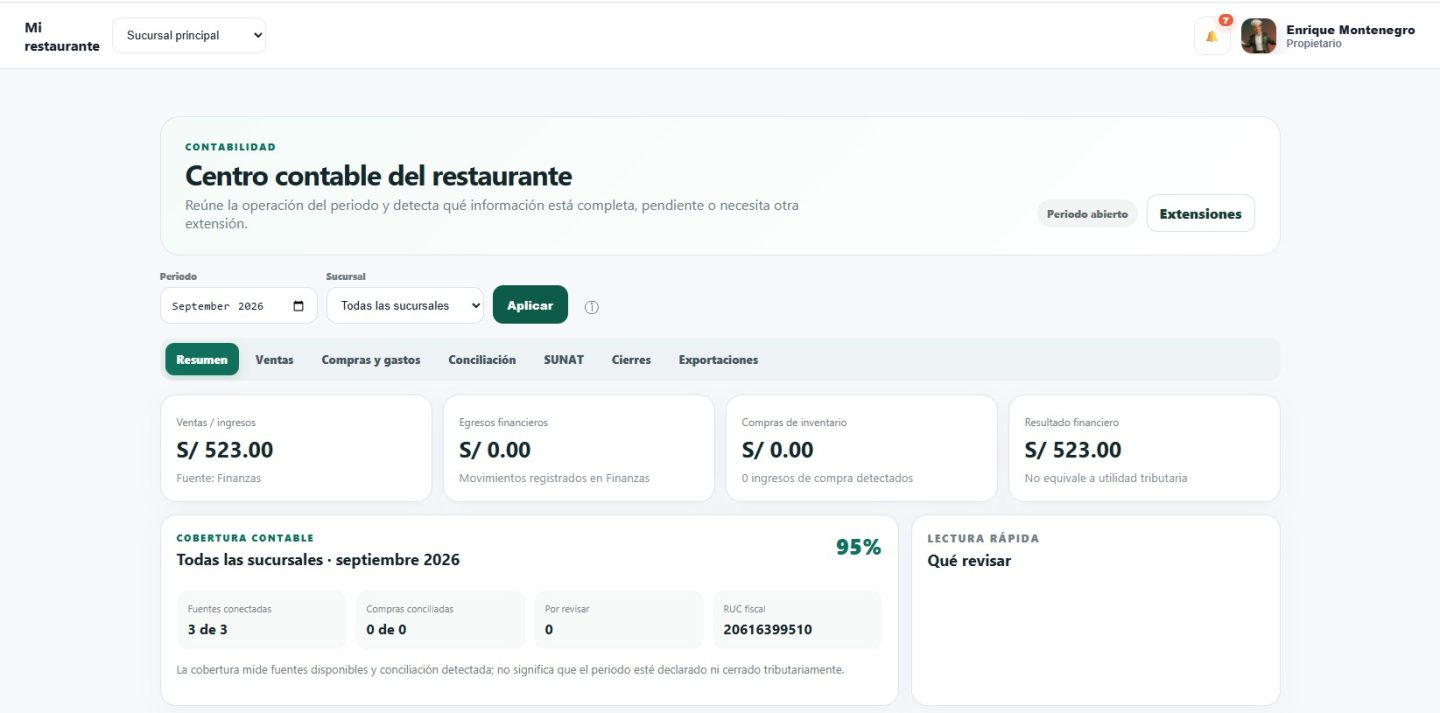Click the Qué revisar heading
The height and width of the screenshot is (713, 1440).
pos(969,561)
